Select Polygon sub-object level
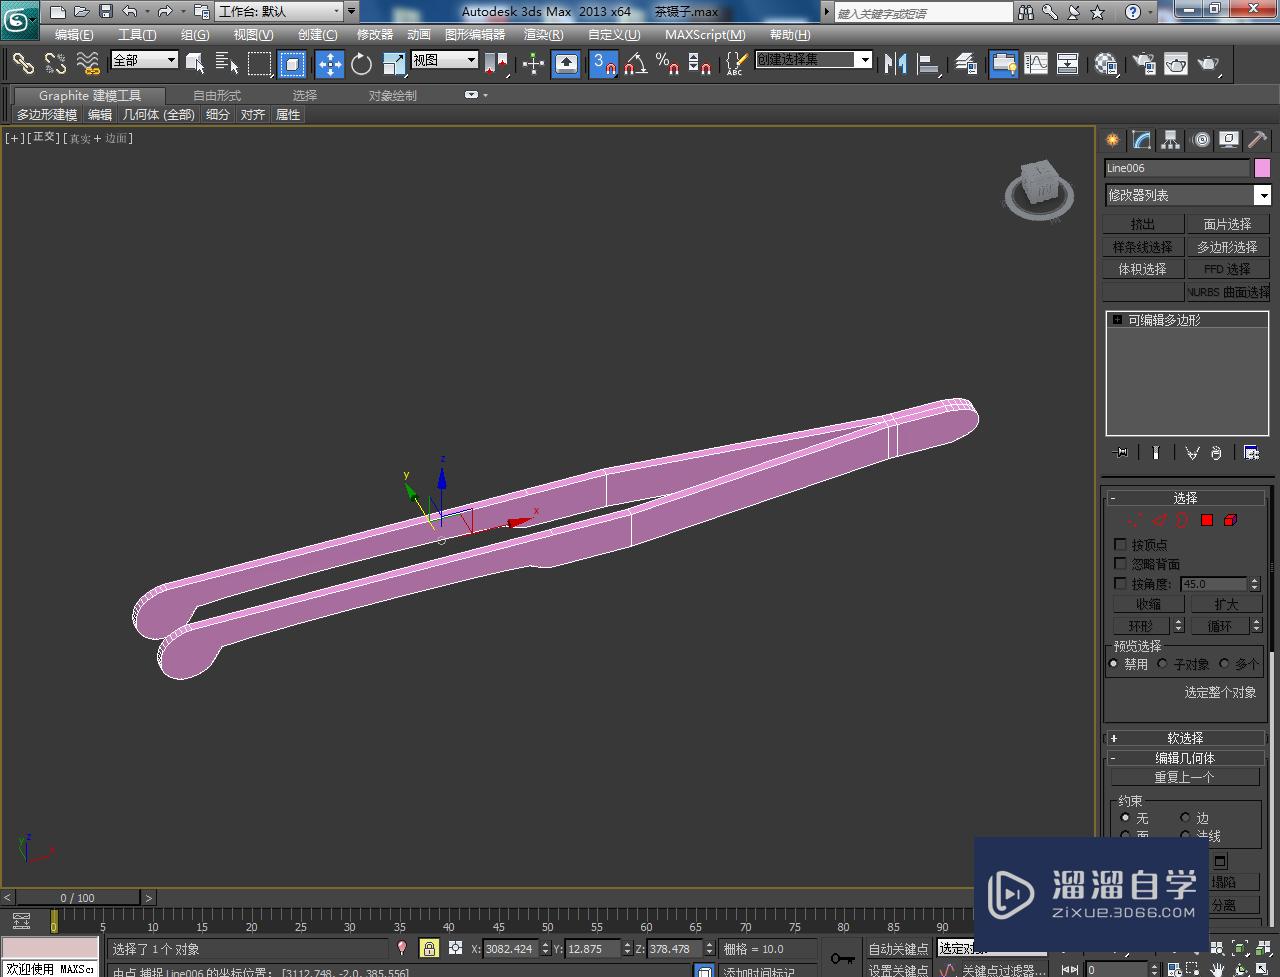 click(1207, 520)
